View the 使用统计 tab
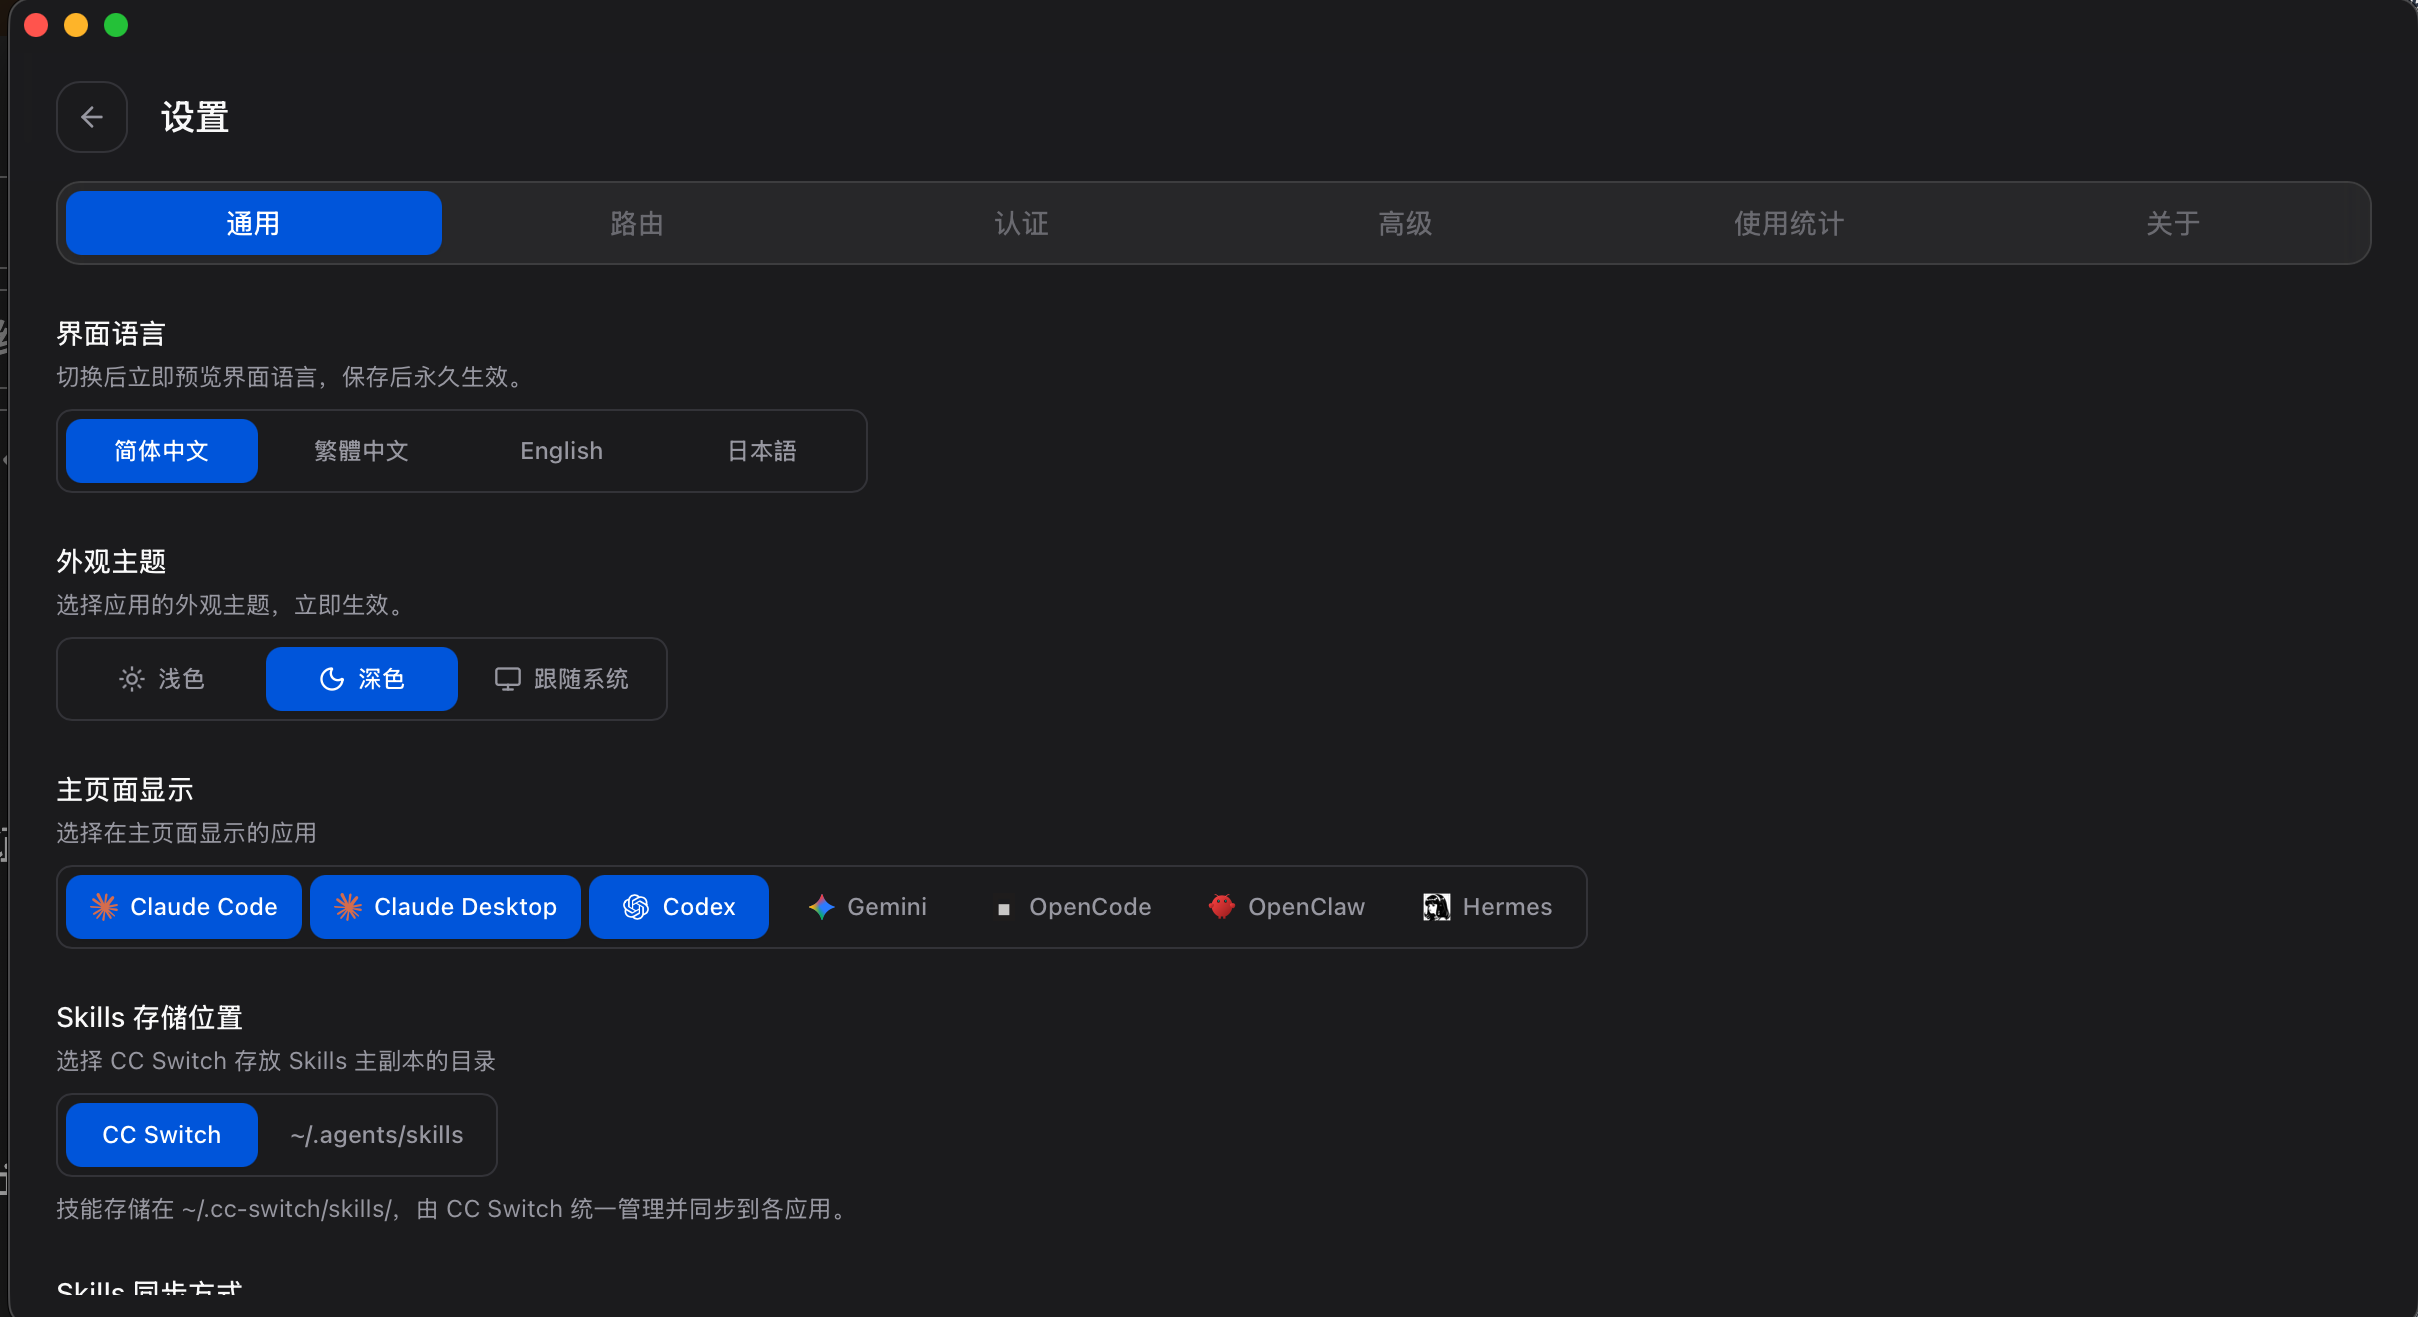This screenshot has width=2418, height=1317. [x=1789, y=223]
